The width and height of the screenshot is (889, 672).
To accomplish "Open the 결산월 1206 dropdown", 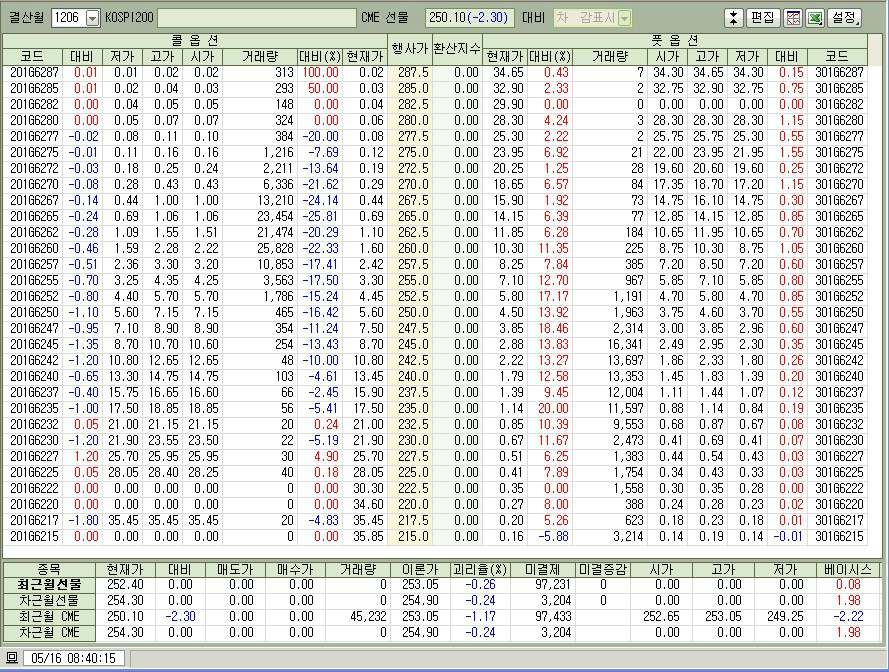I will (93, 18).
